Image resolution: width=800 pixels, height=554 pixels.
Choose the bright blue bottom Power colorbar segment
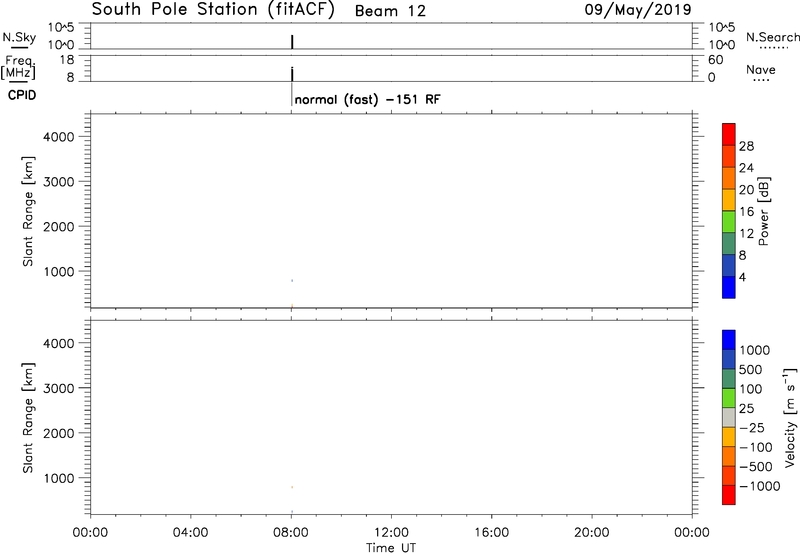729,287
